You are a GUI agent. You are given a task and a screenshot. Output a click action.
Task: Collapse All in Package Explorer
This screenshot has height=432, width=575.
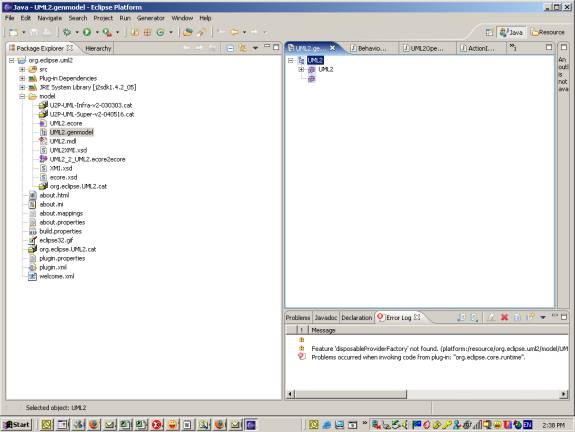(230, 48)
